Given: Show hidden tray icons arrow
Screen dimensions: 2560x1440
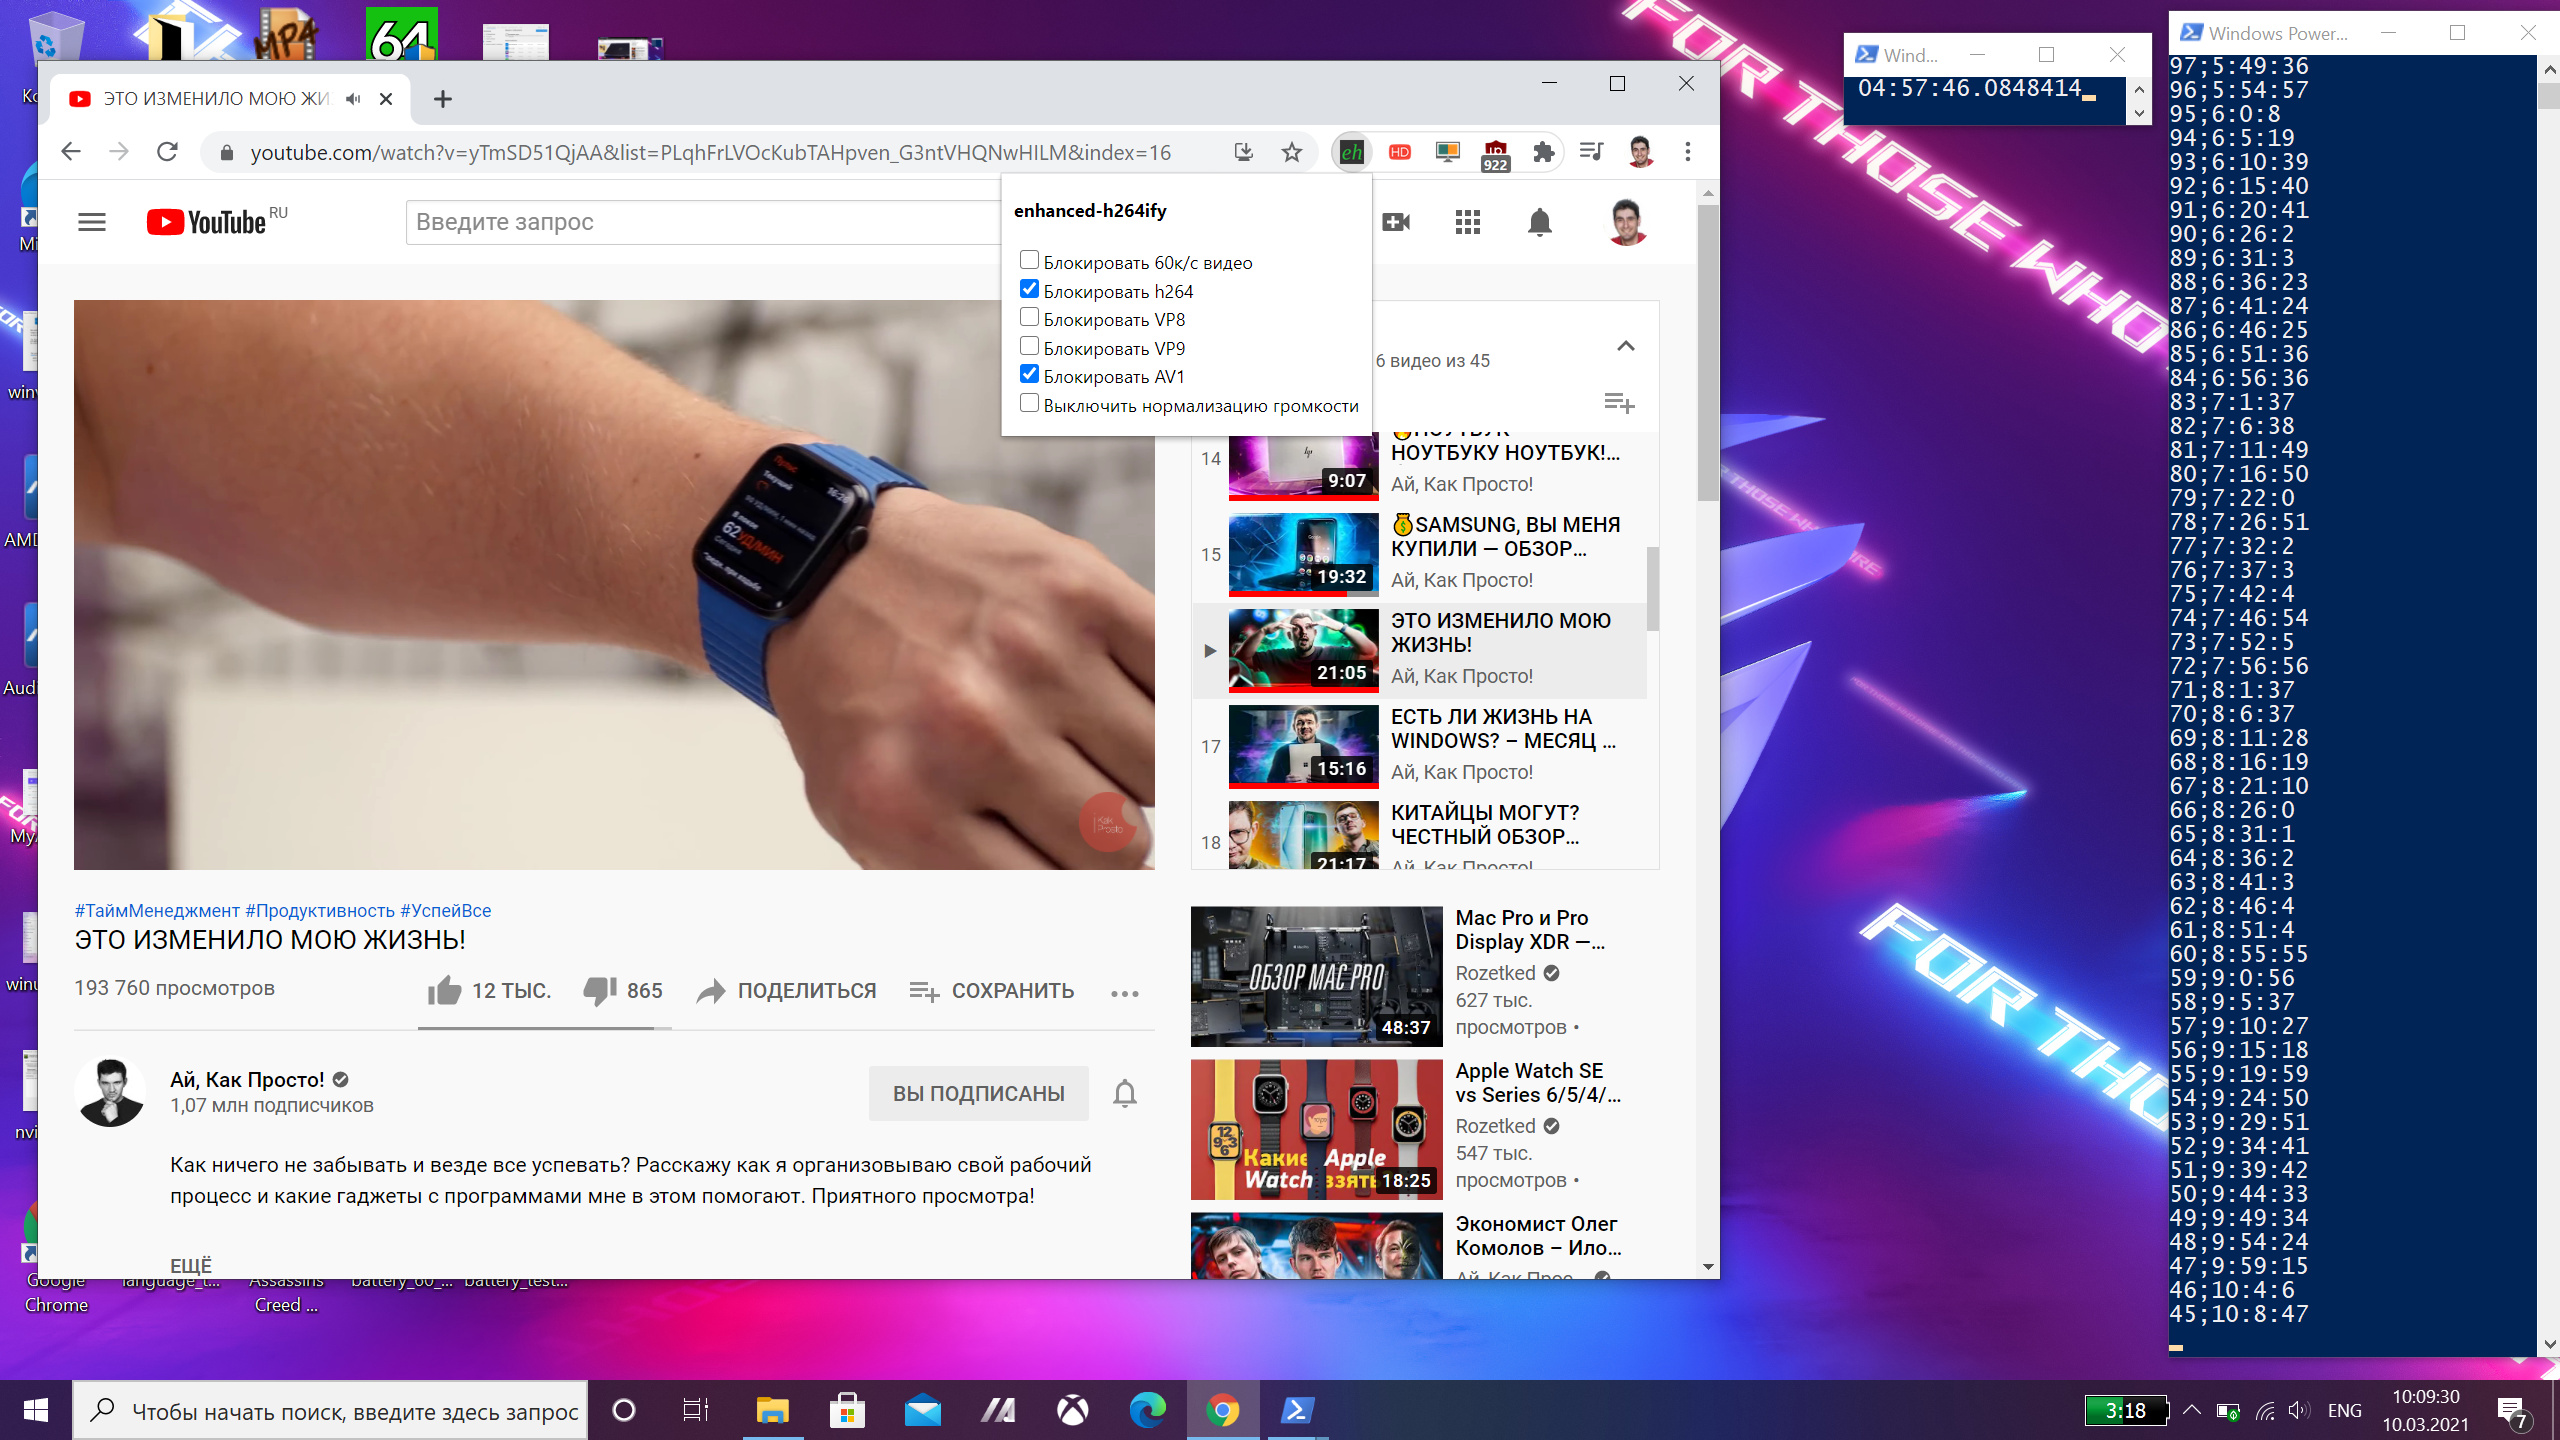Looking at the screenshot, I should tap(2192, 1411).
